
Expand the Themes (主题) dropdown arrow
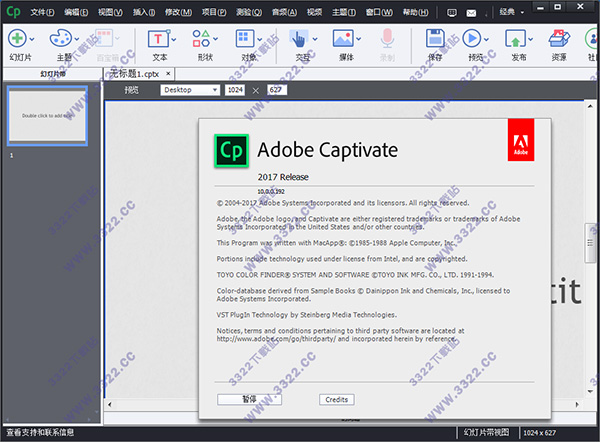tap(77, 39)
